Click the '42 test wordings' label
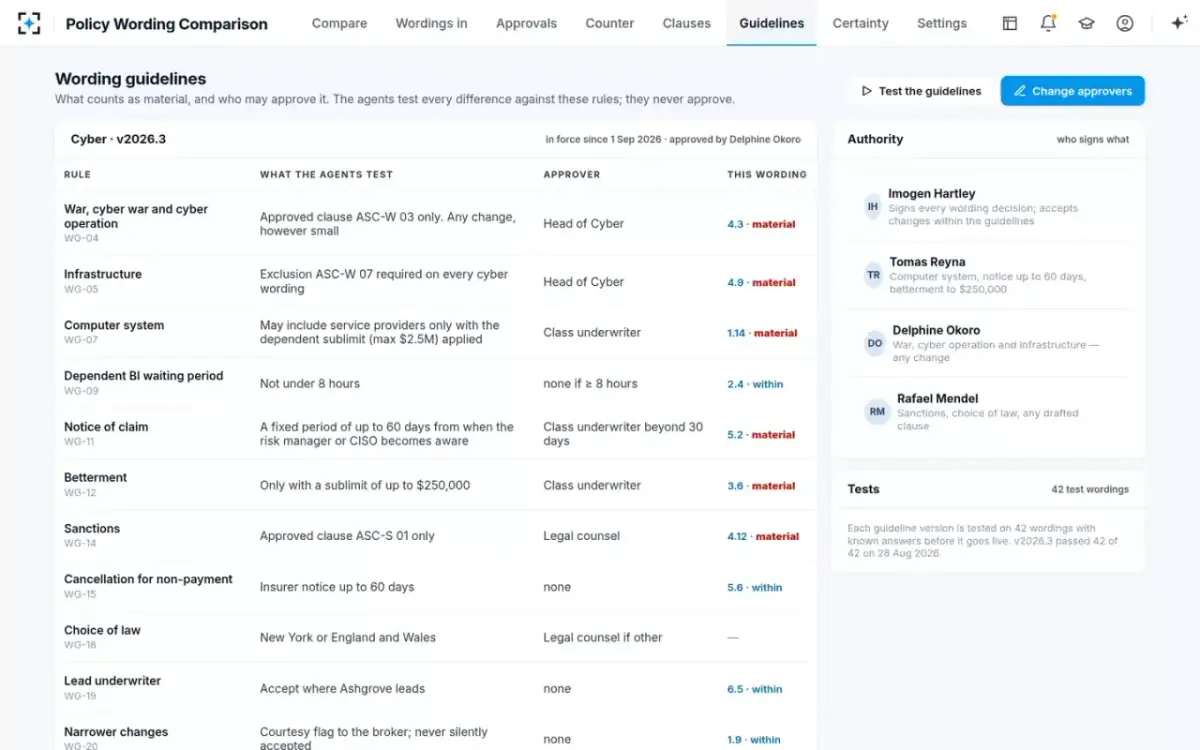This screenshot has width=1200, height=750. click(1090, 490)
